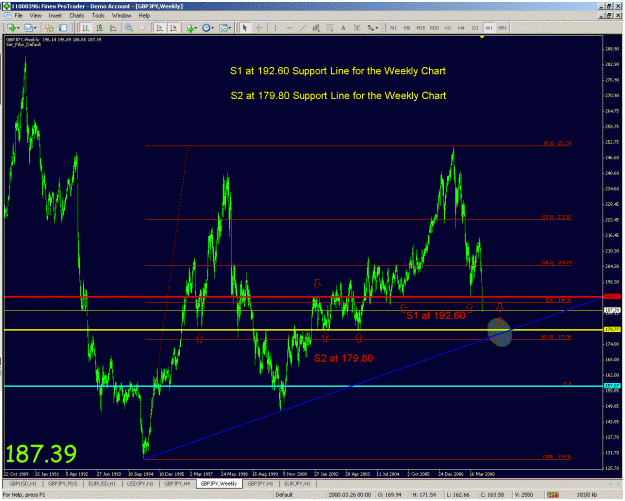Click Default profile in status bar
The image size is (625, 501).
[284, 495]
